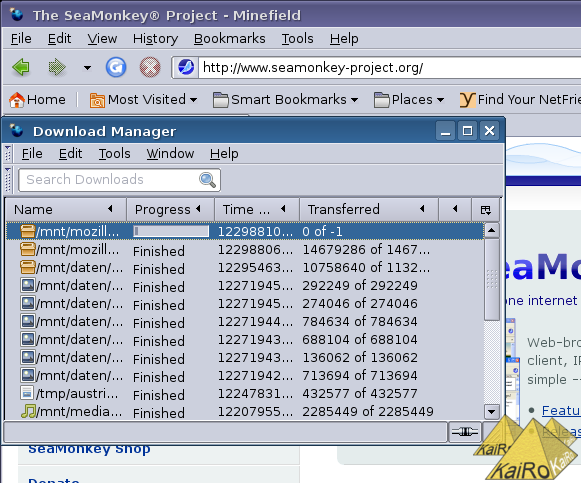
Task: Select image download with 784634 of 784634
Action: point(245,322)
